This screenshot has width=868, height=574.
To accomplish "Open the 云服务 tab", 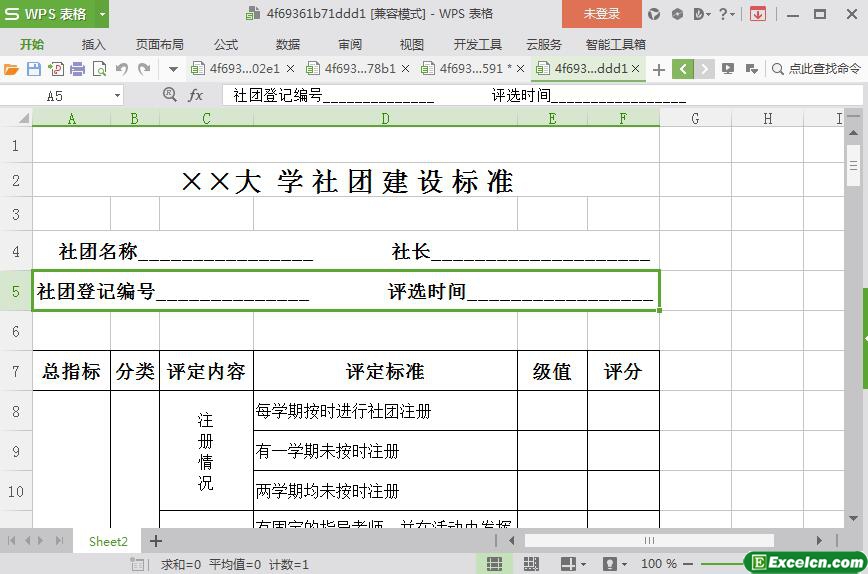I will coord(544,44).
